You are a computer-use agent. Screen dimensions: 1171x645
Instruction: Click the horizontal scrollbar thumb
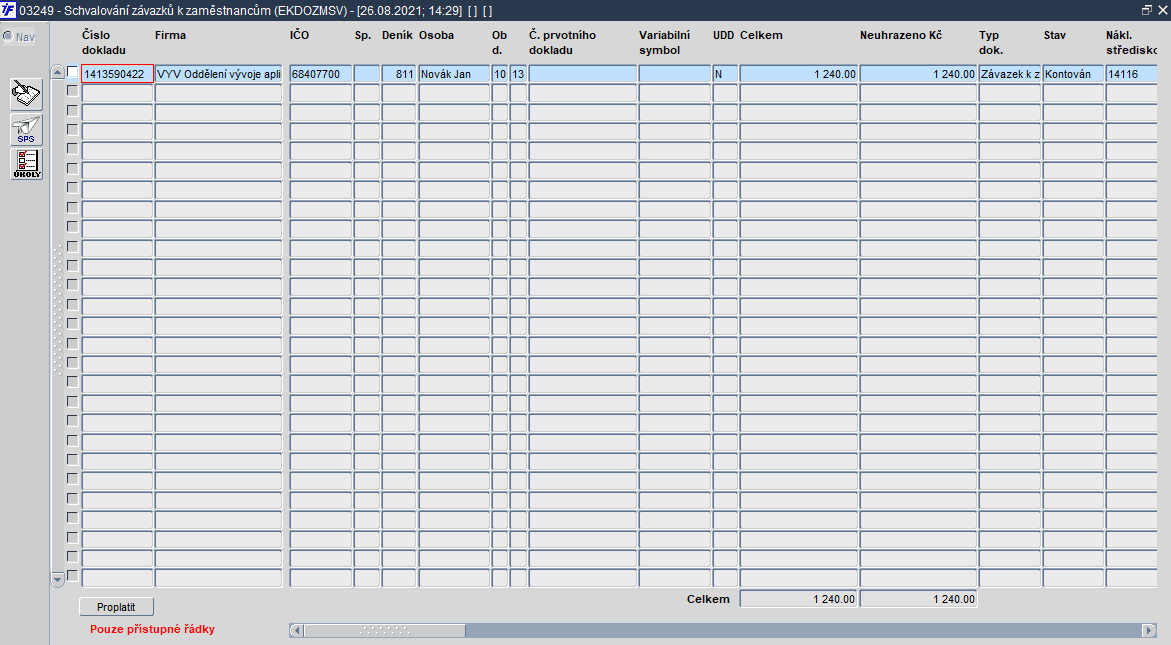(x=385, y=630)
